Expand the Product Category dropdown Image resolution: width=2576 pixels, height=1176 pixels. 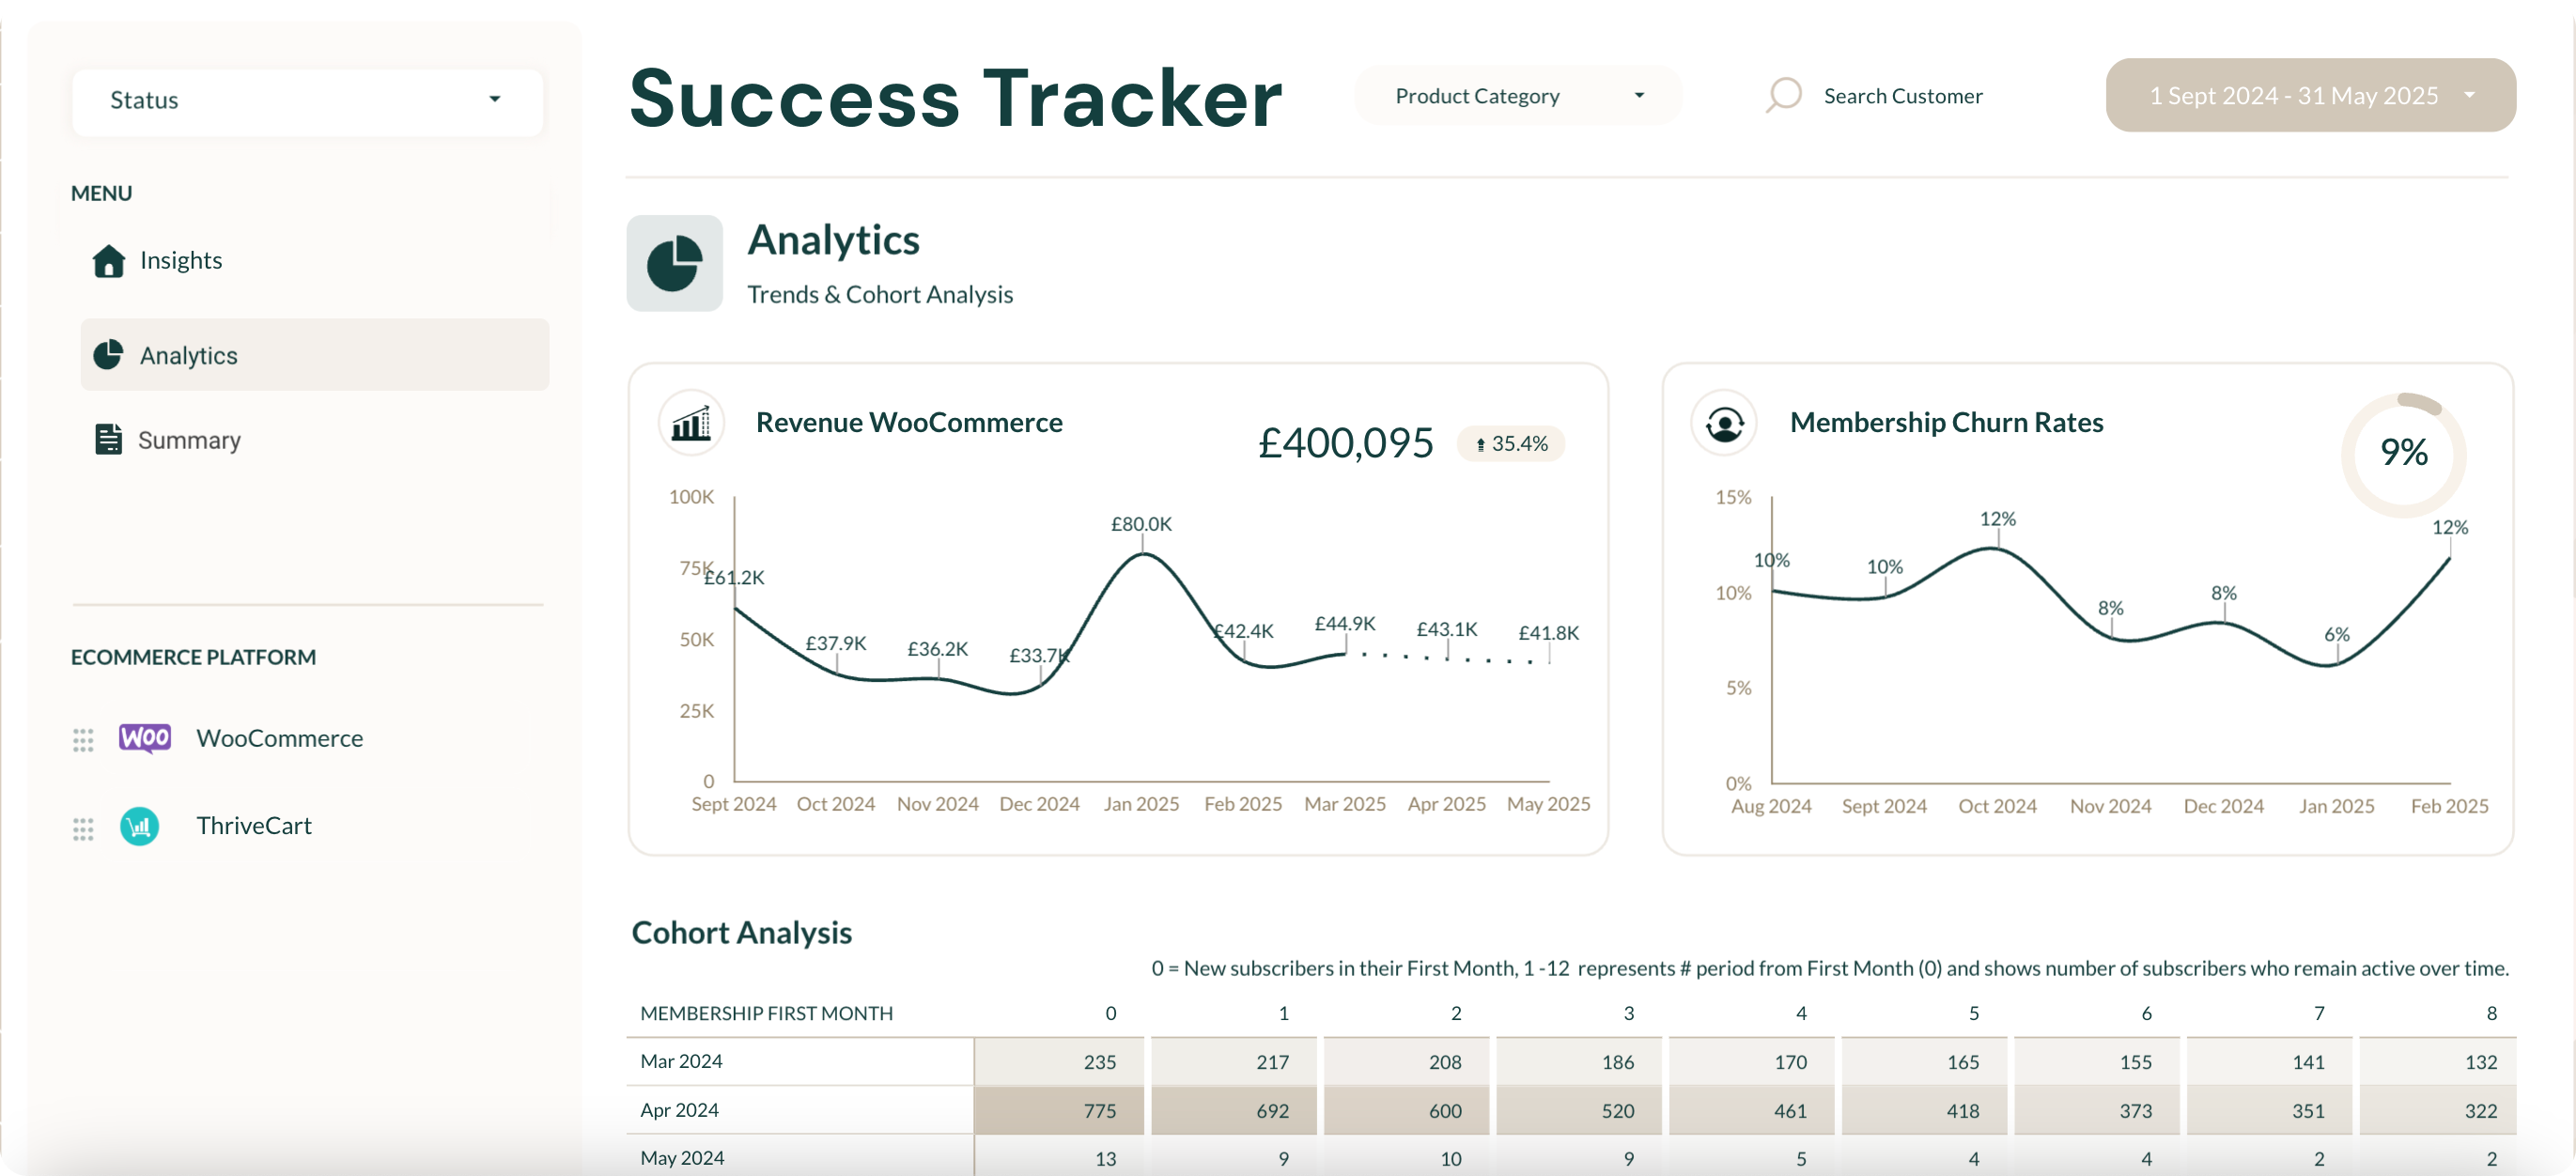pyautogui.click(x=1517, y=96)
